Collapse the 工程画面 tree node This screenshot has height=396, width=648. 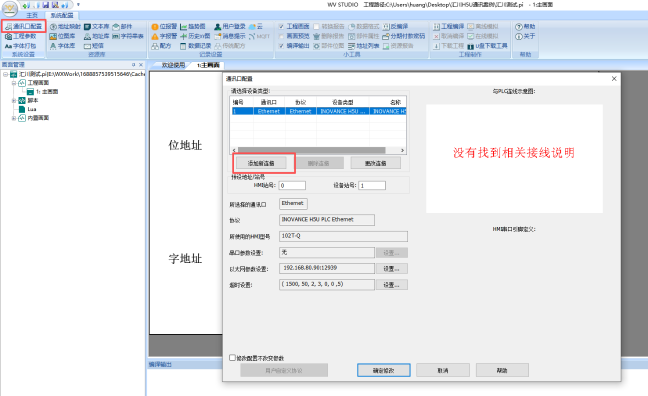point(14,83)
